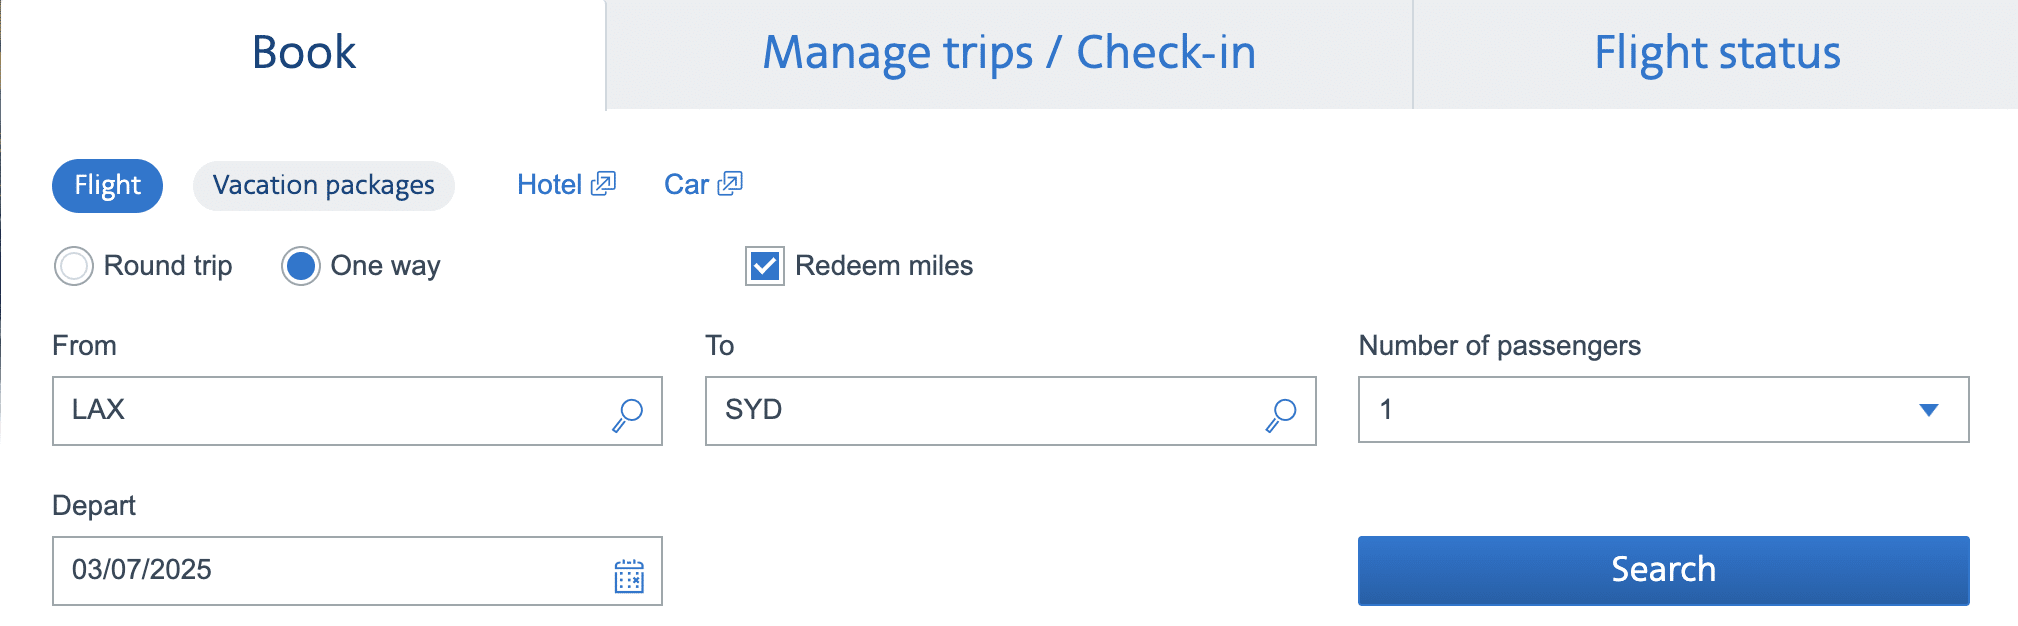The height and width of the screenshot is (626, 2018).
Task: Select the Vacation packages option
Action: [323, 185]
